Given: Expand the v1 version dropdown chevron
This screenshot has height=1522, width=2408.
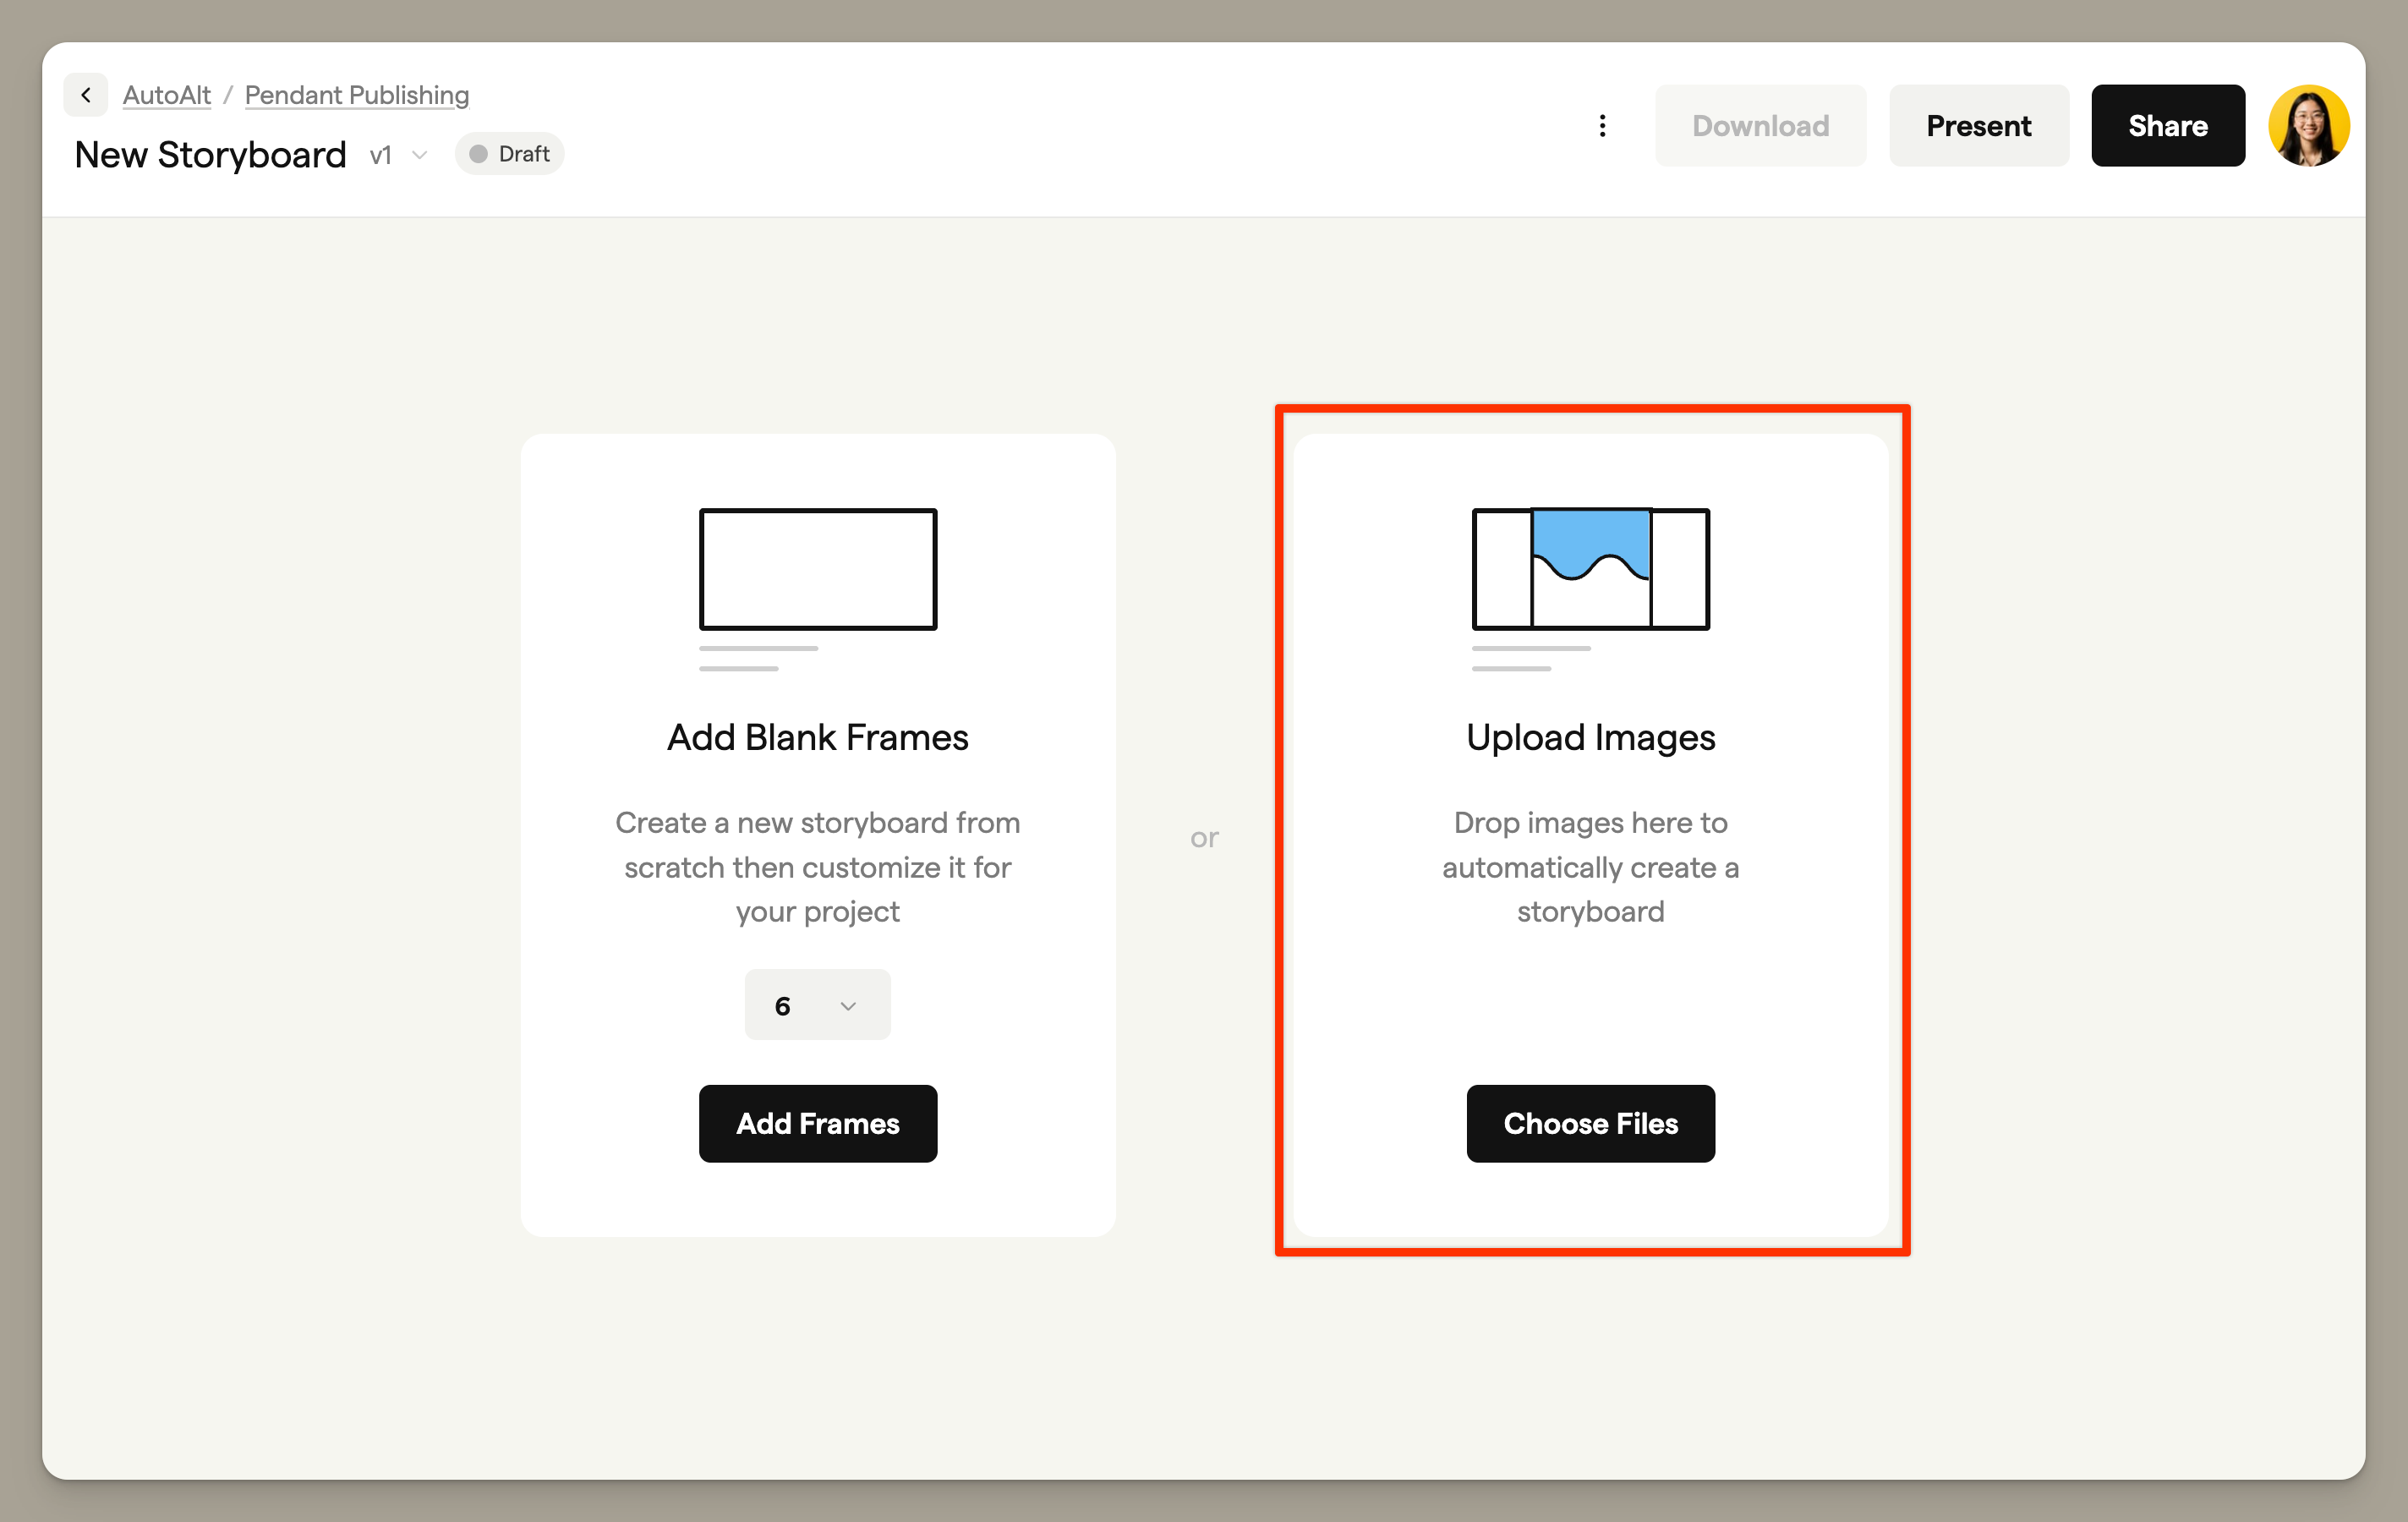Looking at the screenshot, I should point(420,155).
